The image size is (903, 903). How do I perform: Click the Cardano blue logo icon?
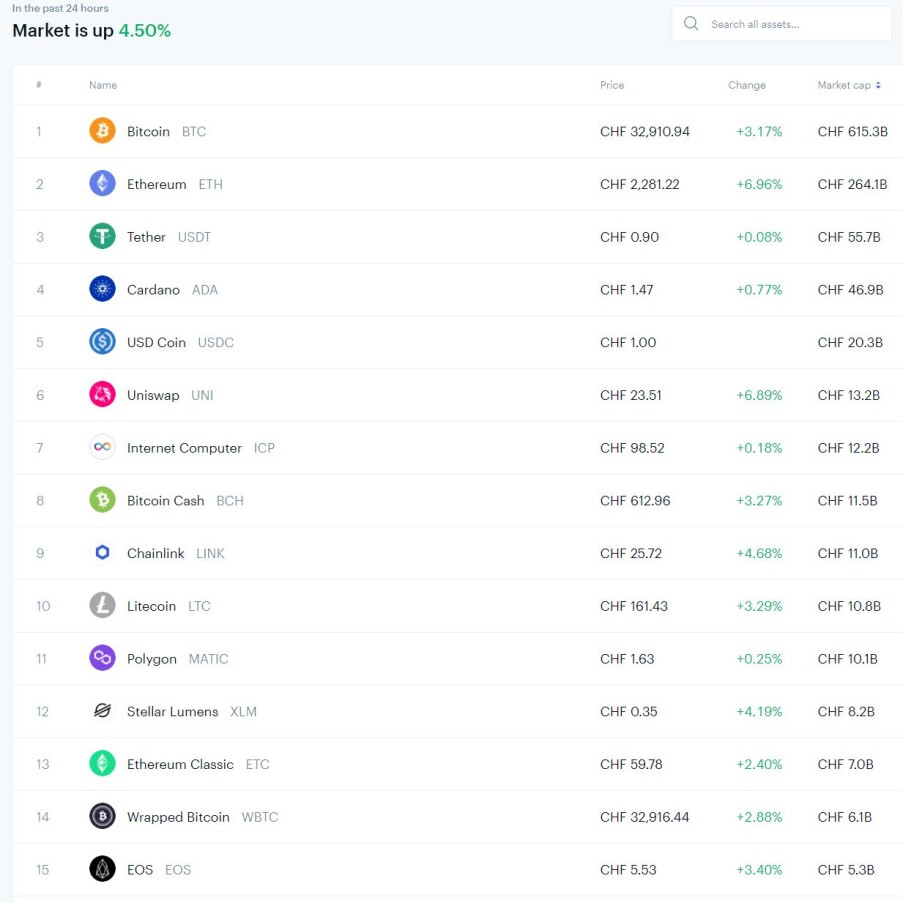[102, 289]
